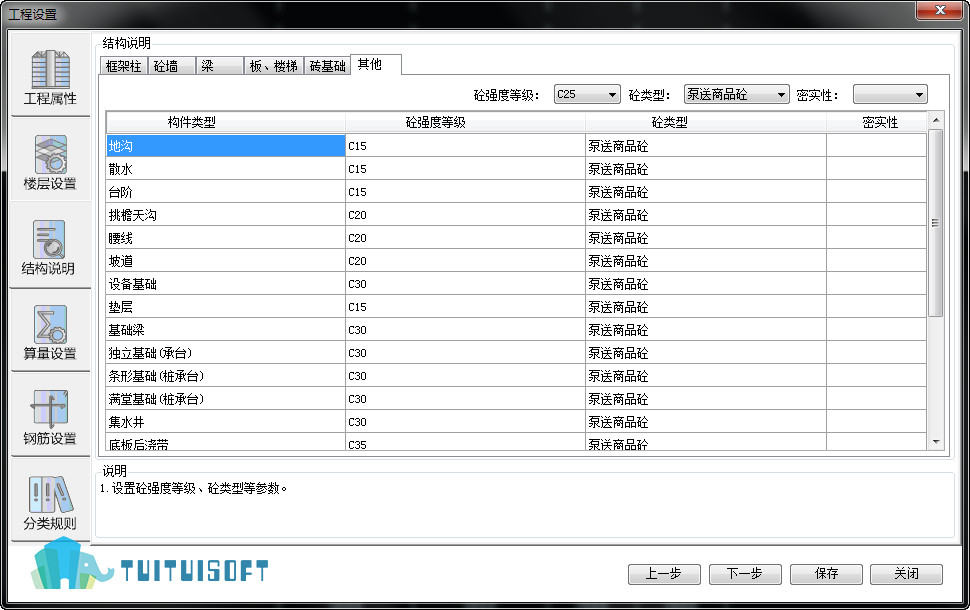Select the 设备基础 row name cell

pyautogui.click(x=225, y=284)
